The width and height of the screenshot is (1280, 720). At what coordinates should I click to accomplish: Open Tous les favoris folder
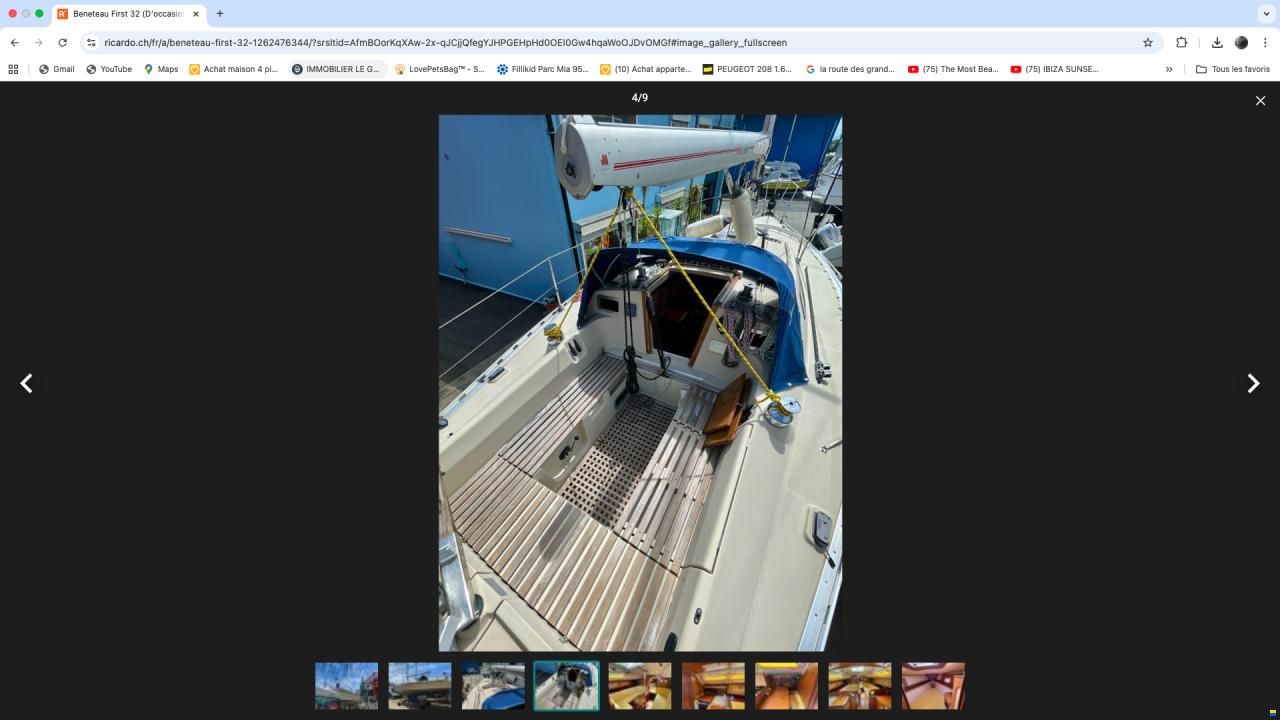pyautogui.click(x=1233, y=69)
